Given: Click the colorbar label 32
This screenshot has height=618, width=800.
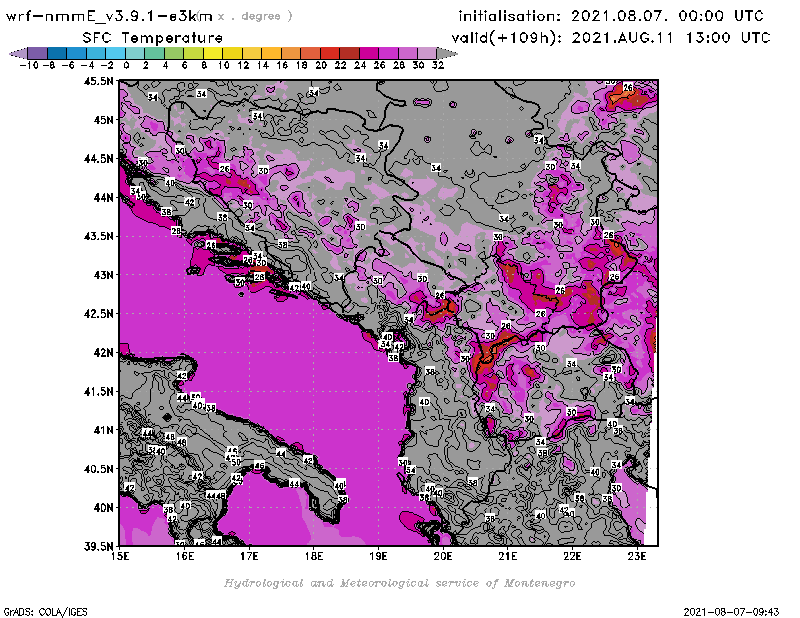Looking at the screenshot, I should (x=438, y=66).
